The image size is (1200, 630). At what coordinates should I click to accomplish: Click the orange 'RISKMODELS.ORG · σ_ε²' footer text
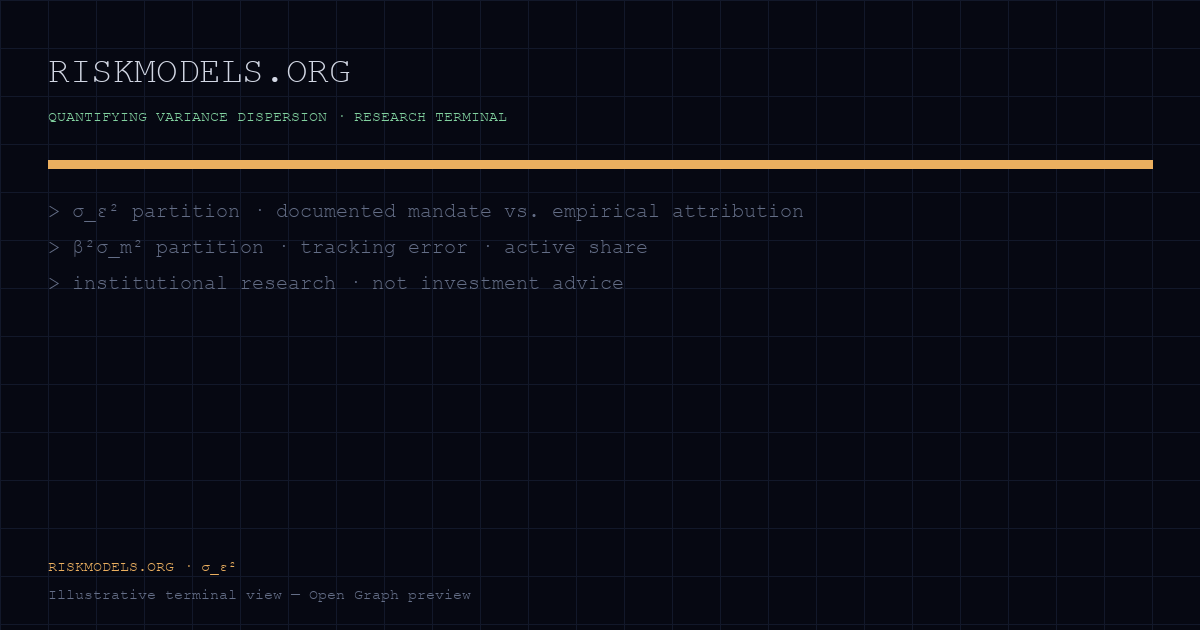[x=141, y=567]
